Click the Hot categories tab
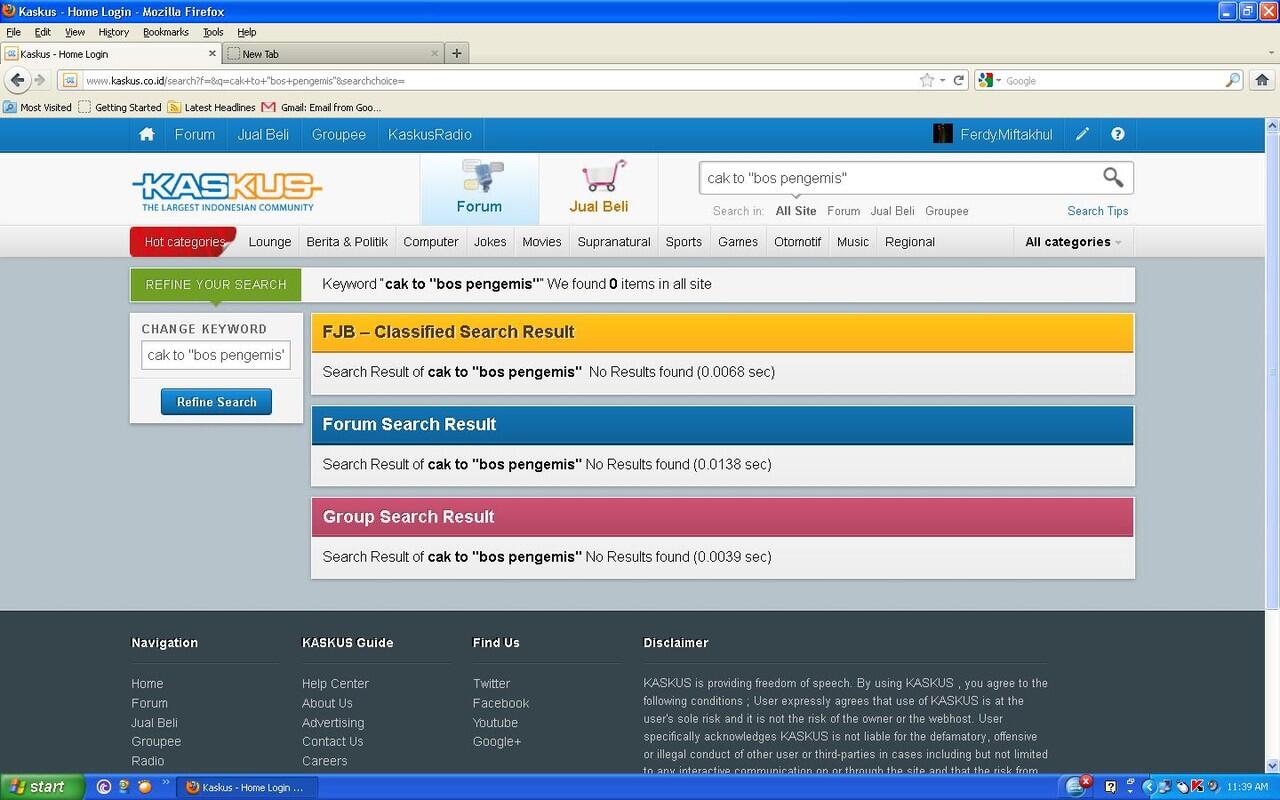Image resolution: width=1280 pixels, height=800 pixels. [x=183, y=242]
